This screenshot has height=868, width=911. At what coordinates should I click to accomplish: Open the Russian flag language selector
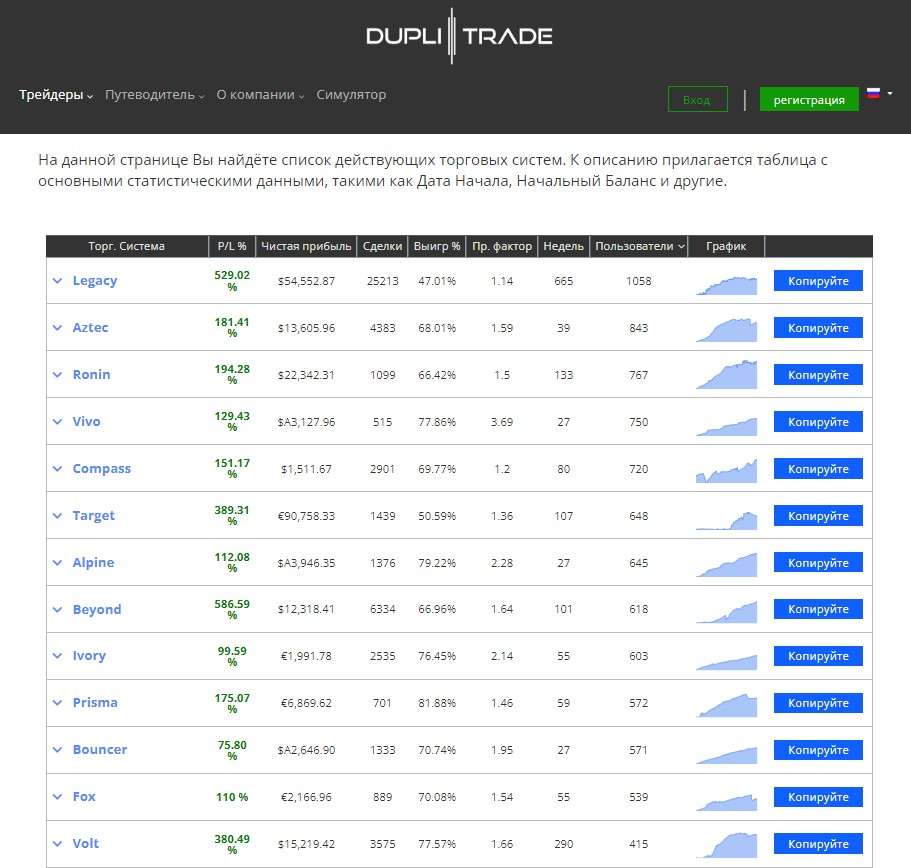(879, 93)
